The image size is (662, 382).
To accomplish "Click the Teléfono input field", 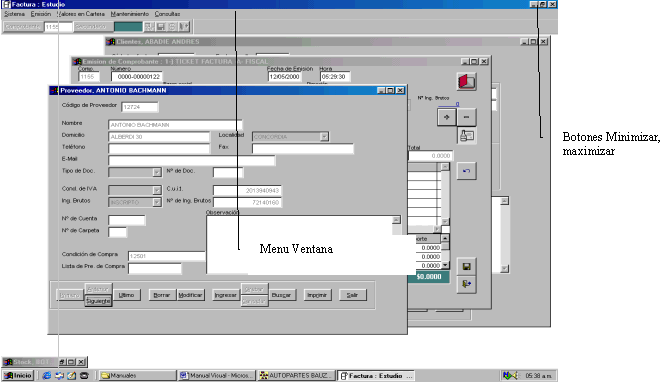I will coord(159,149).
